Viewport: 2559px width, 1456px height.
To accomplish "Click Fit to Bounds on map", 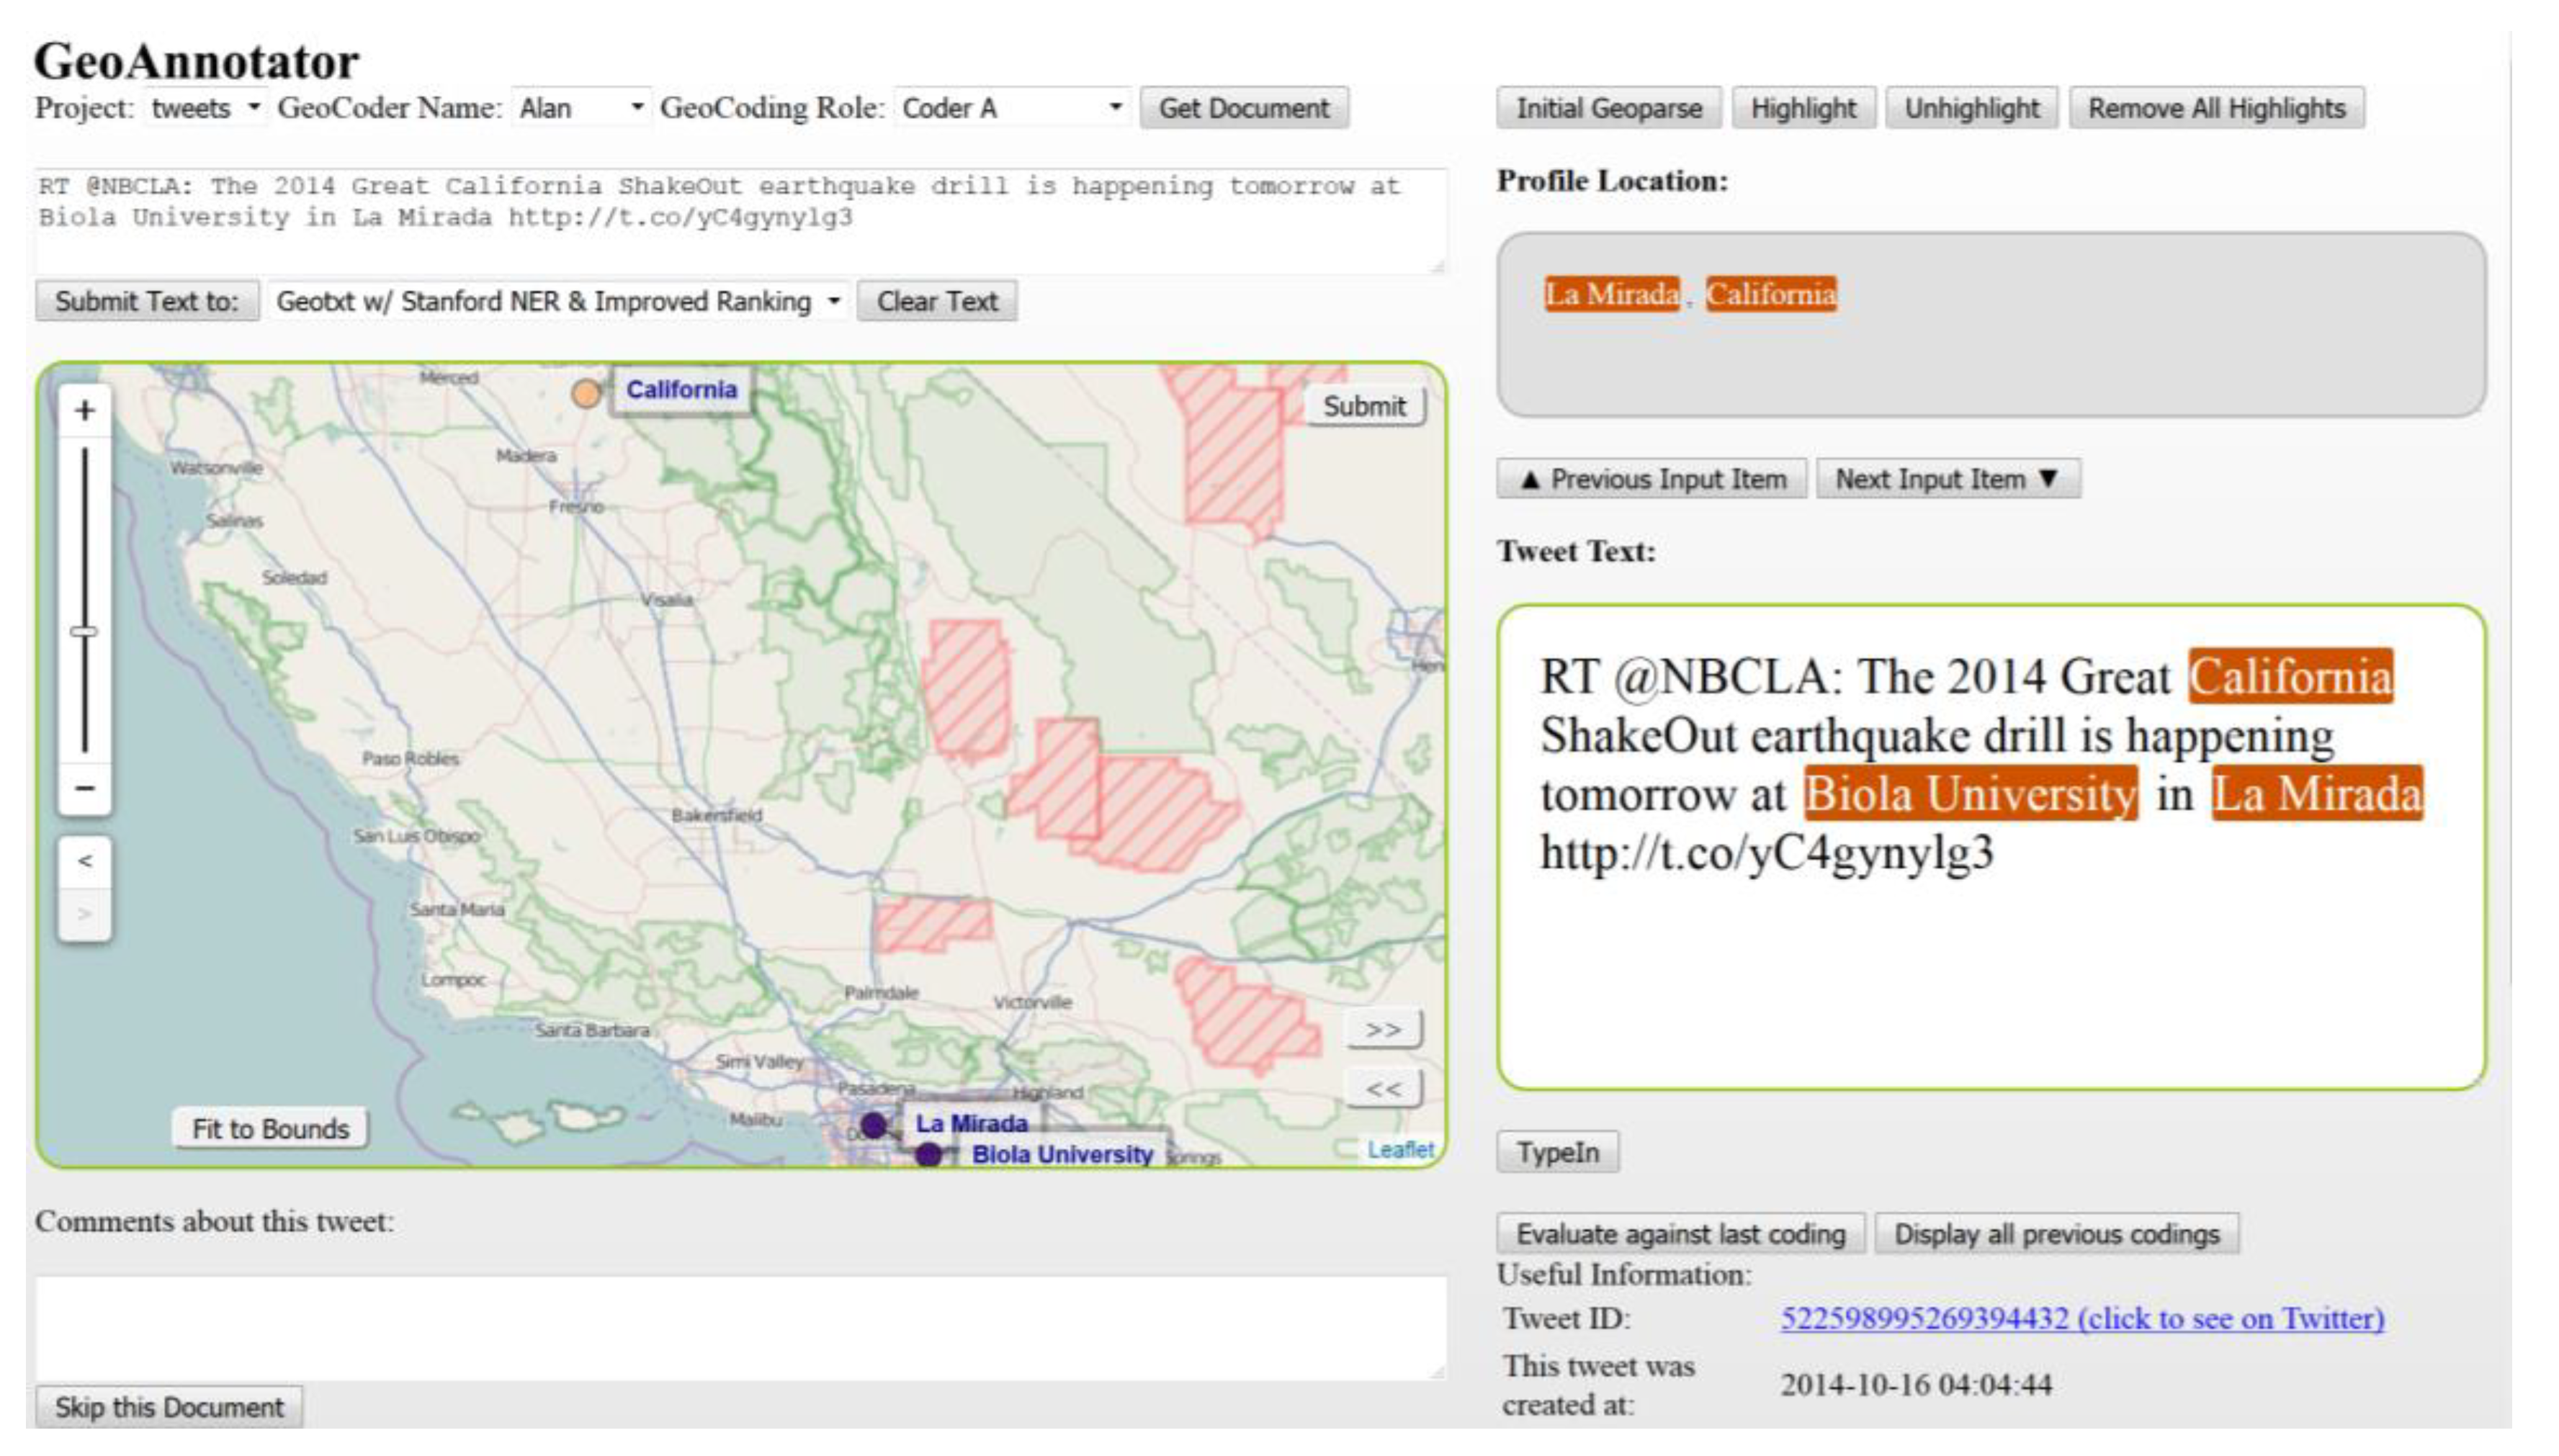I will [x=270, y=1129].
